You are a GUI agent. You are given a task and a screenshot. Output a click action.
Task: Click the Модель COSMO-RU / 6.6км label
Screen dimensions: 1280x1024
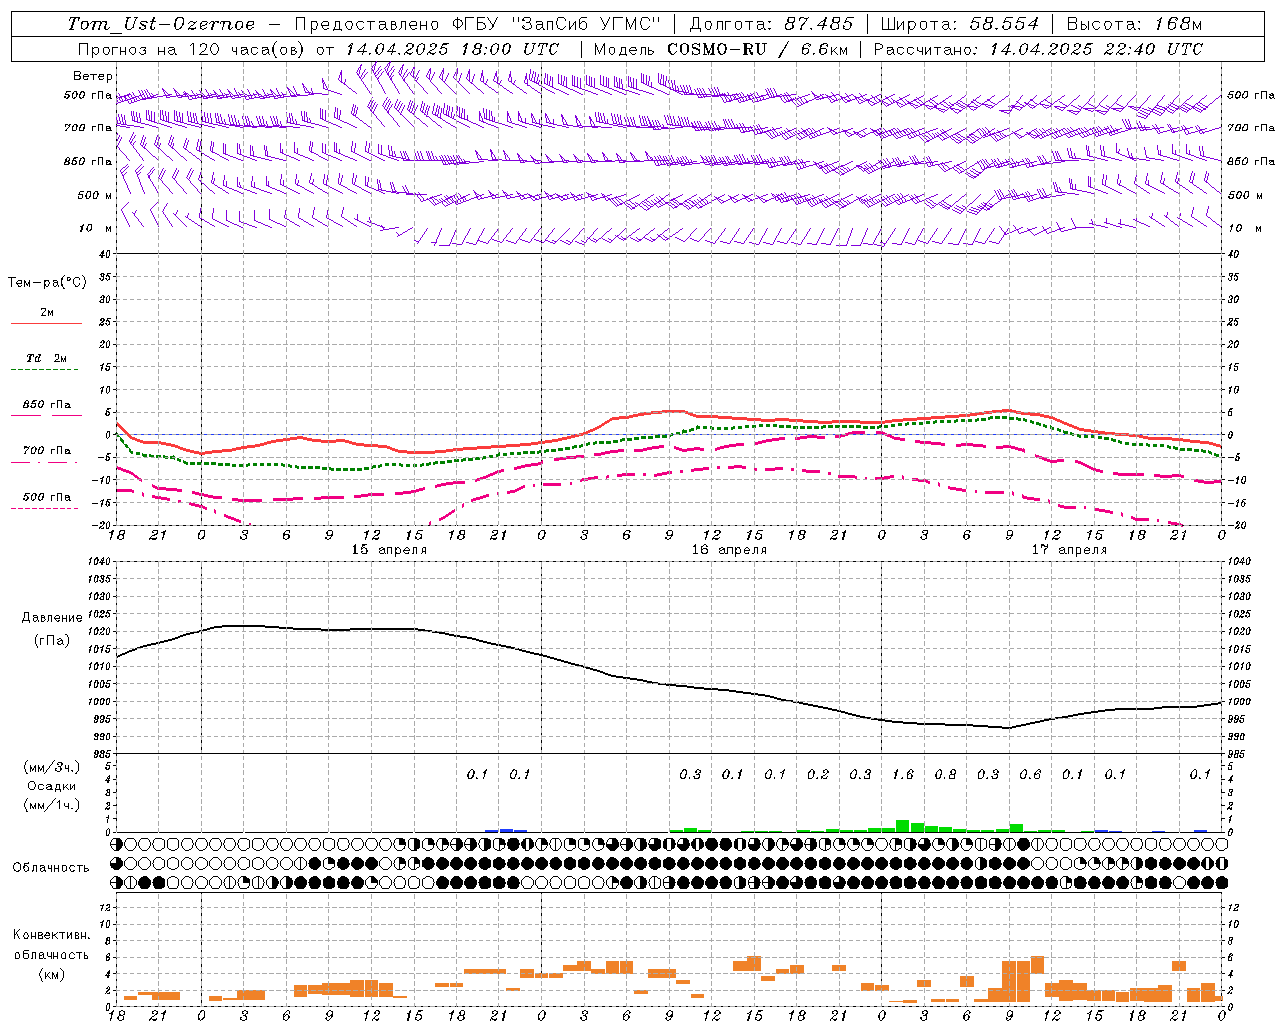click(721, 49)
